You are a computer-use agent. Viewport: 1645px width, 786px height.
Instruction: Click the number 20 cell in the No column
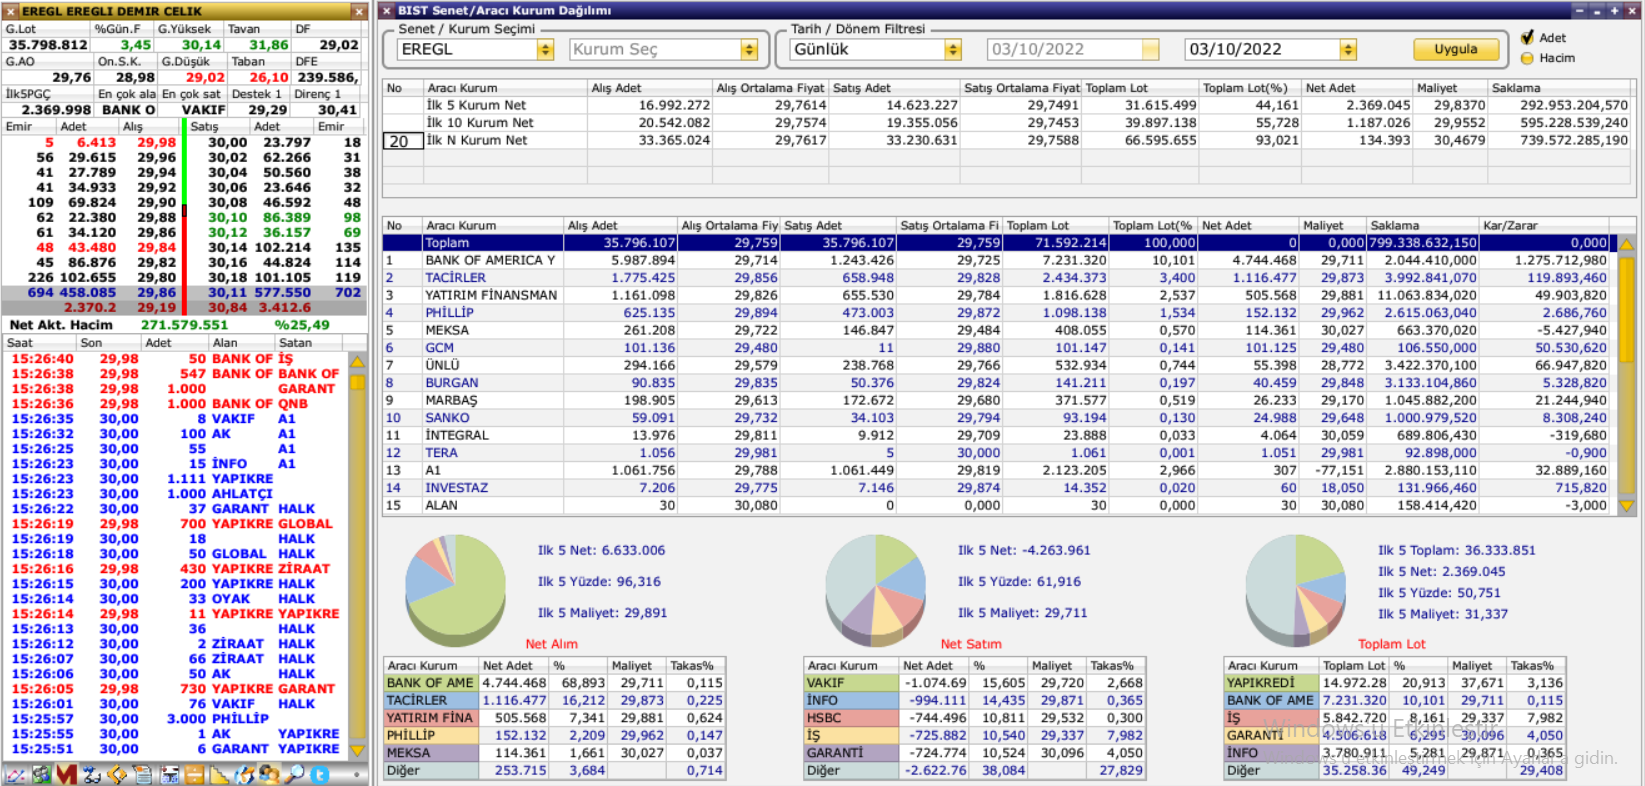(x=403, y=141)
